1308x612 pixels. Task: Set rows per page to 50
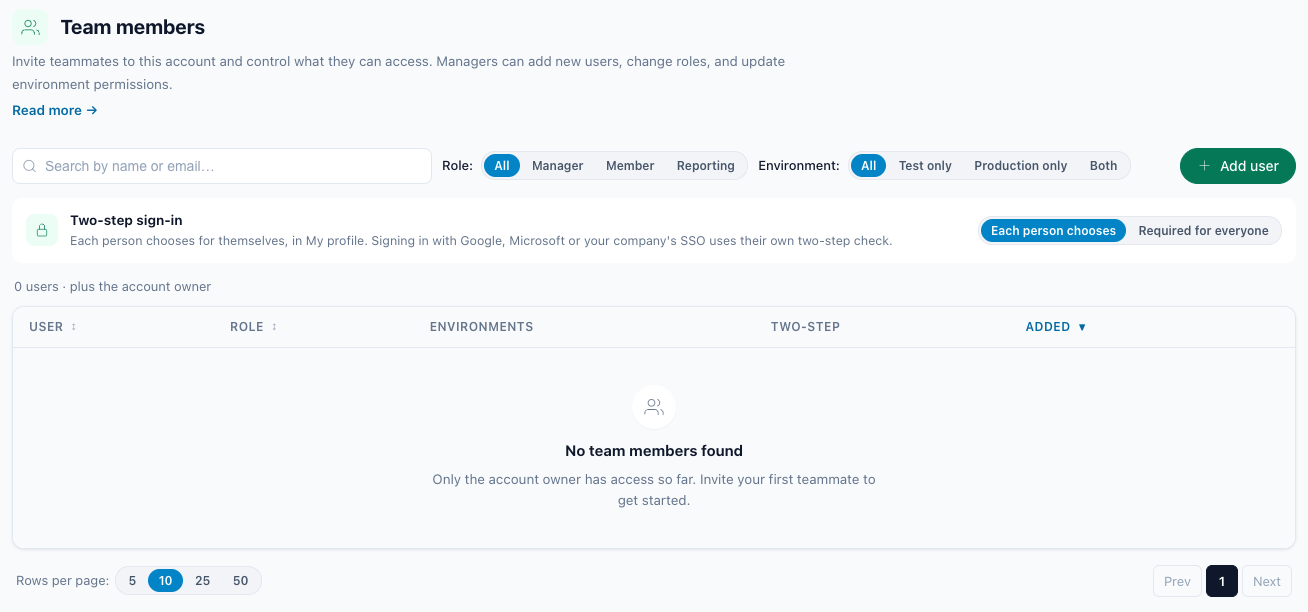(240, 581)
